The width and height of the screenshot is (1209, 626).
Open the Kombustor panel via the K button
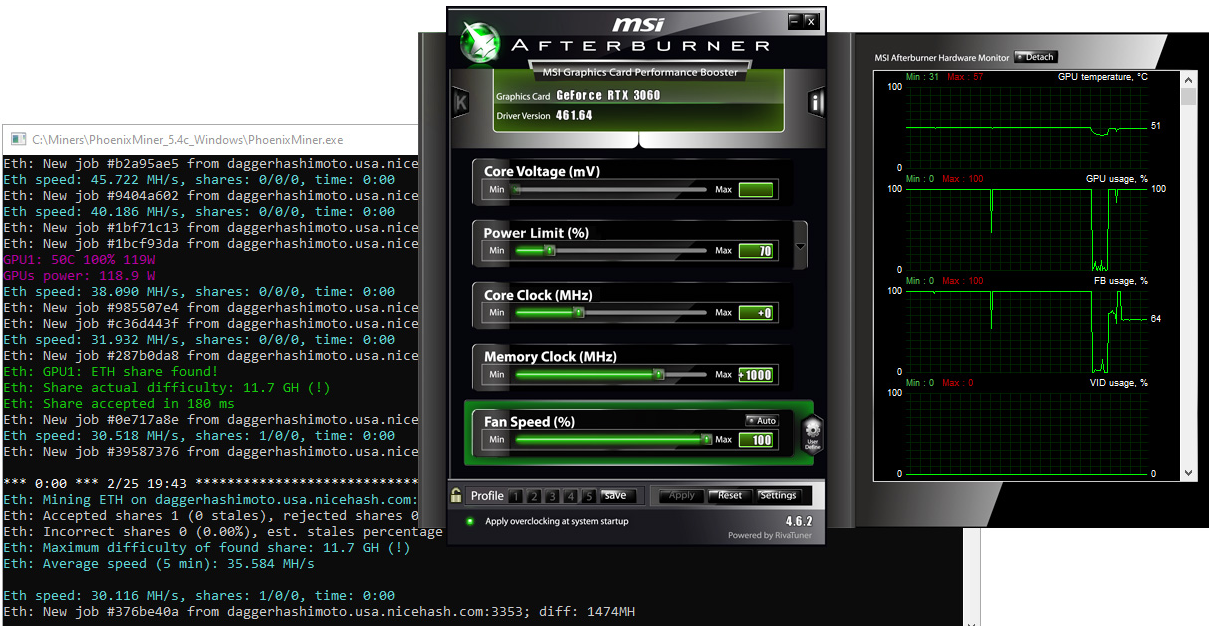coord(461,102)
